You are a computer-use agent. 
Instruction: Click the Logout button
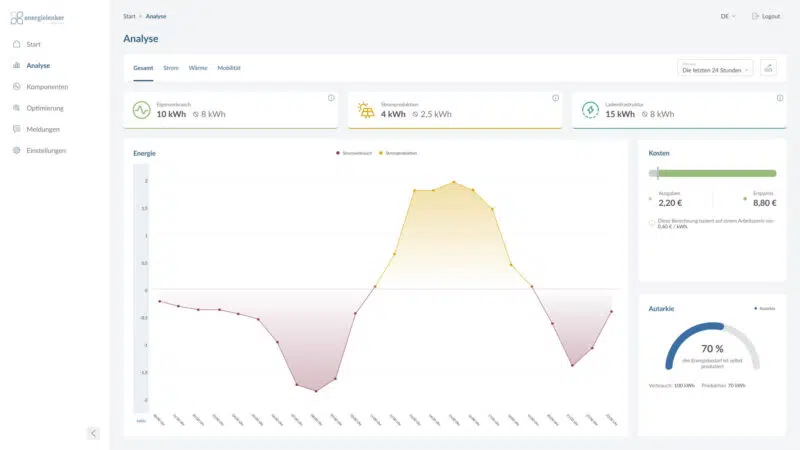(x=765, y=16)
